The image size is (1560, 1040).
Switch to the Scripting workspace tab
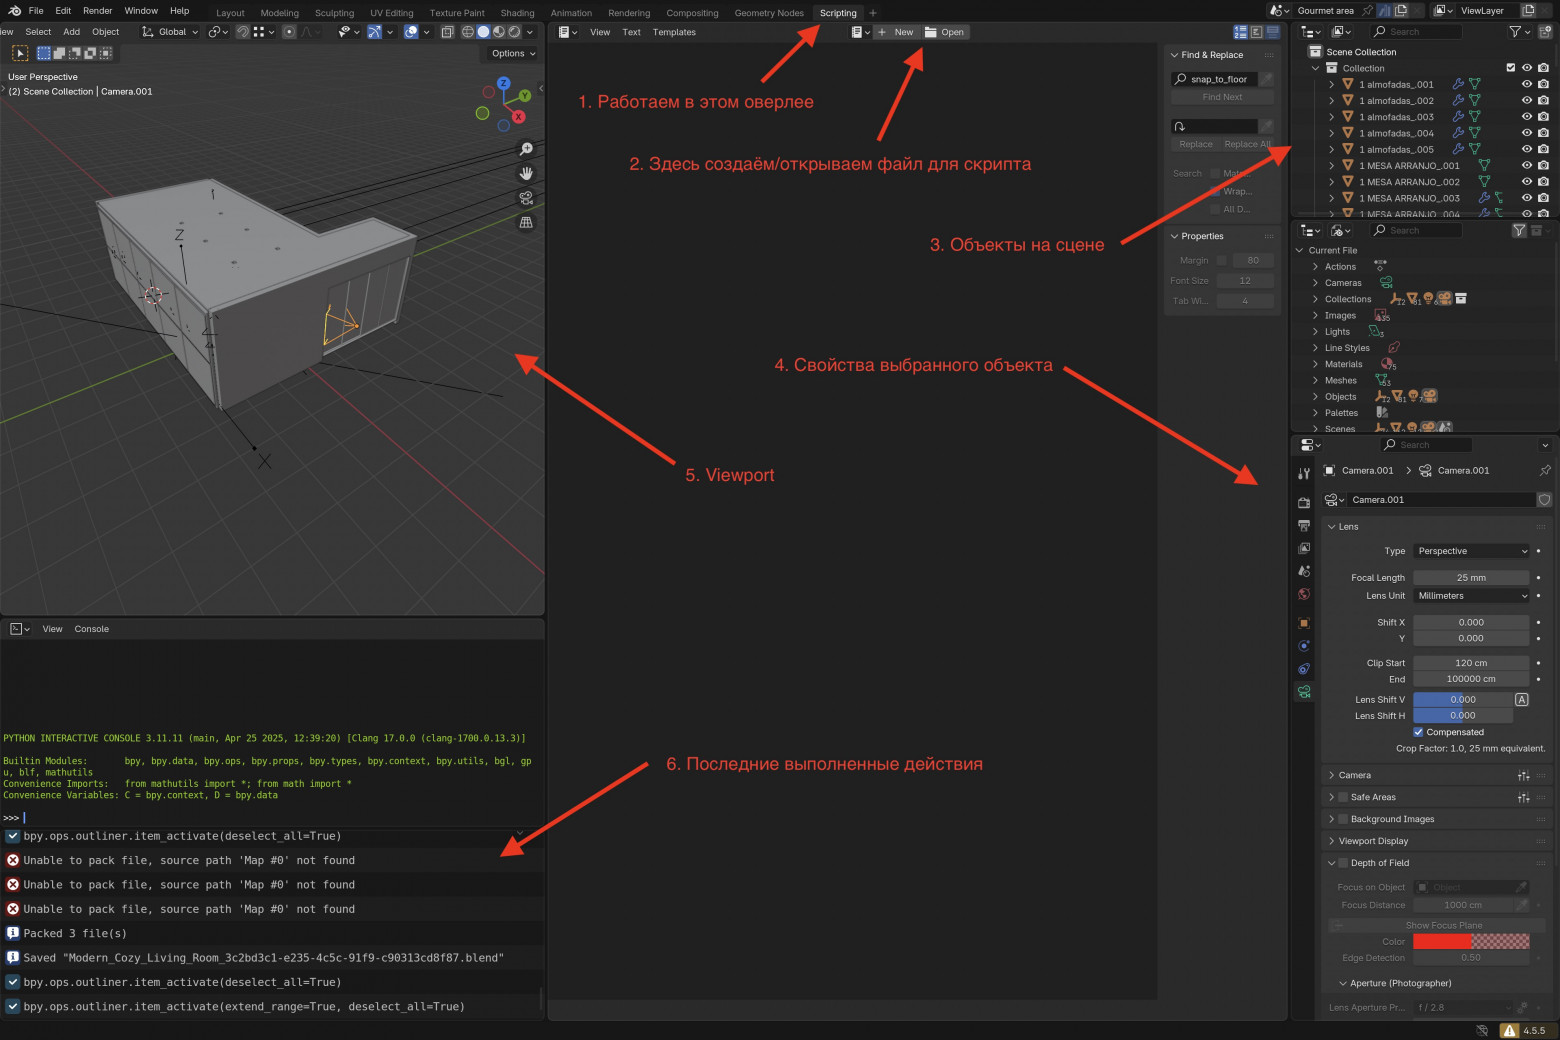click(837, 13)
